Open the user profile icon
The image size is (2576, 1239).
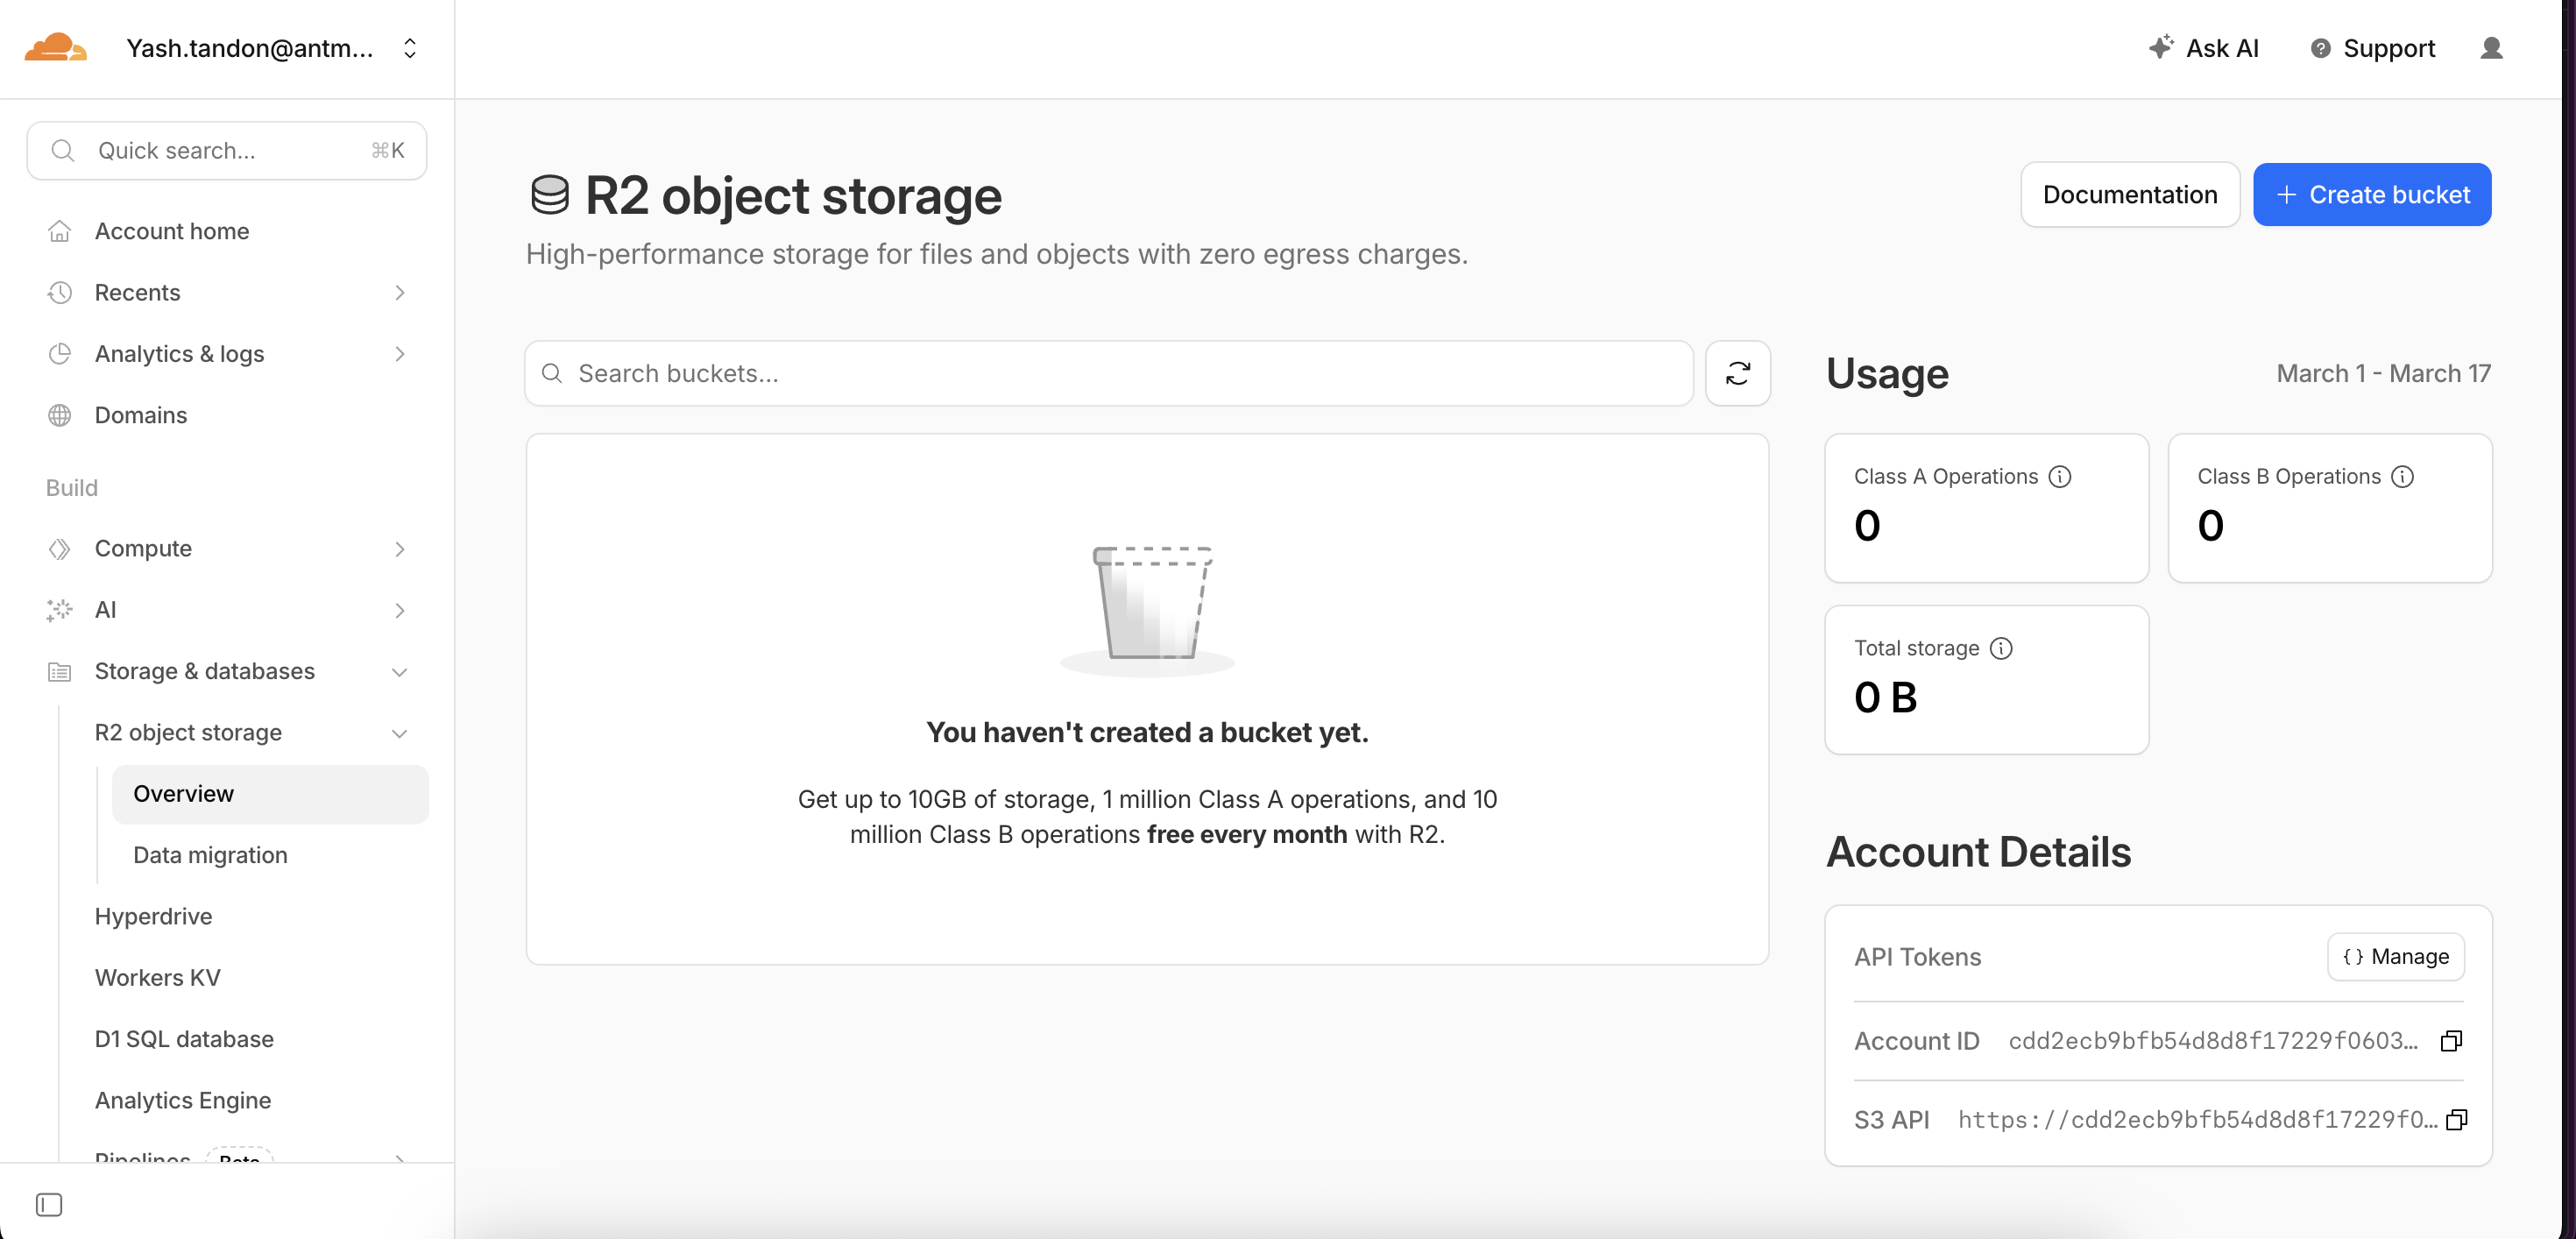(x=2491, y=48)
